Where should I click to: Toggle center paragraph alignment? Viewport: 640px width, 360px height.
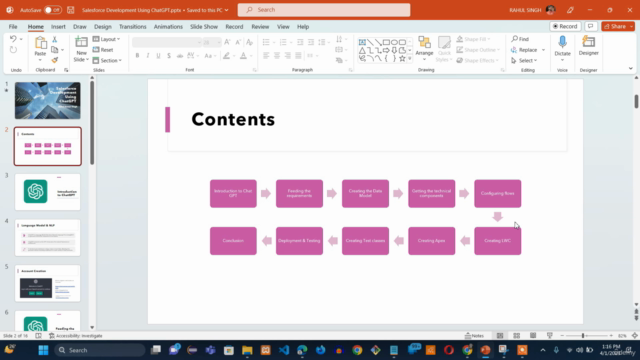(277, 56)
